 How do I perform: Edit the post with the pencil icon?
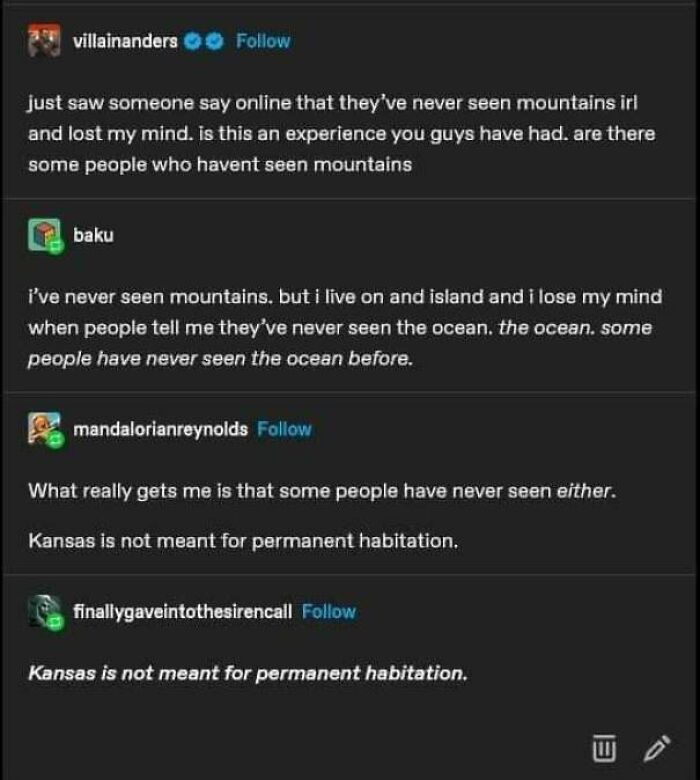[656, 747]
